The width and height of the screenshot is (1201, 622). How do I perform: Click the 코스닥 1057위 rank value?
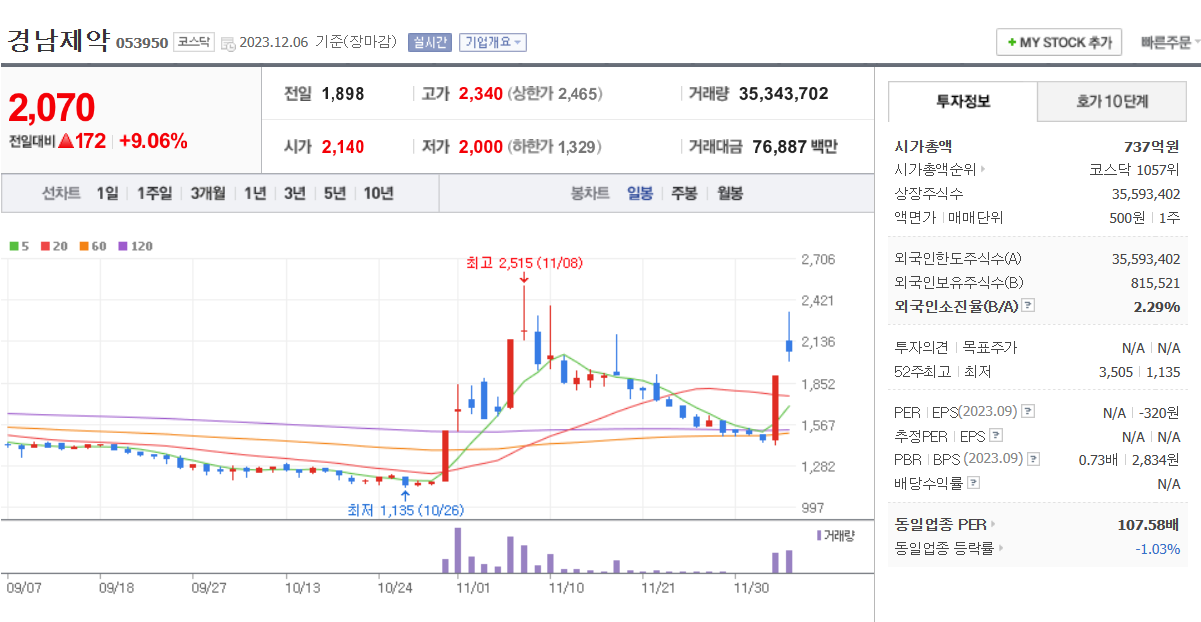point(1134,170)
